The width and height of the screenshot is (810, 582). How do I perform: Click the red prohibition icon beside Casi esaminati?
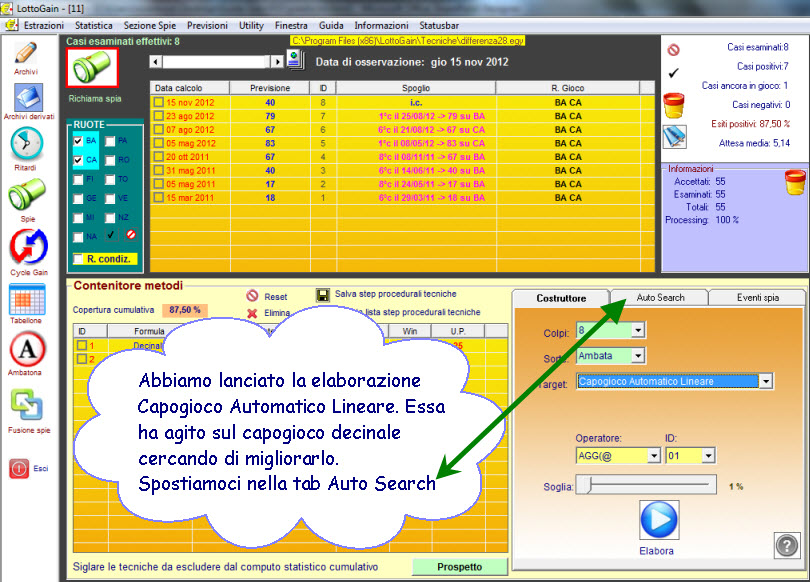point(673,50)
